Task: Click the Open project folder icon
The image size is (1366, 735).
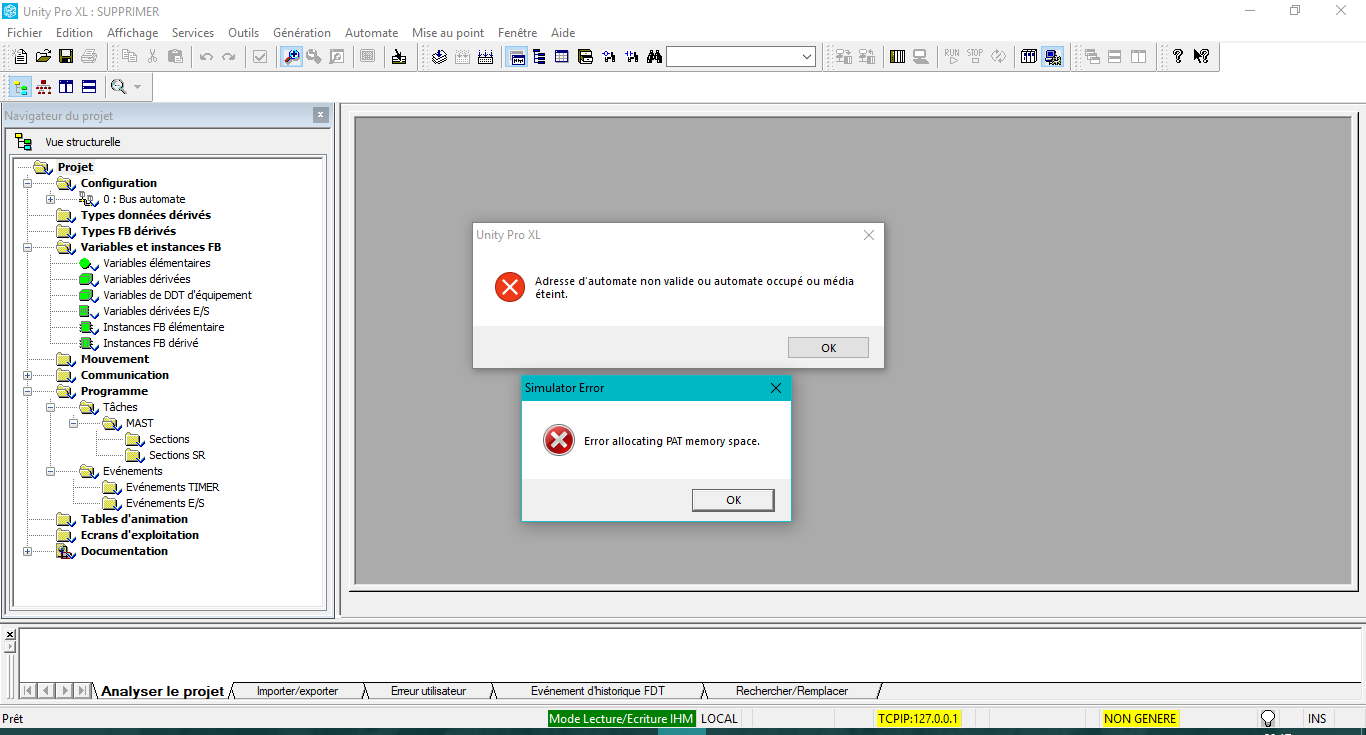Action: [x=43, y=57]
